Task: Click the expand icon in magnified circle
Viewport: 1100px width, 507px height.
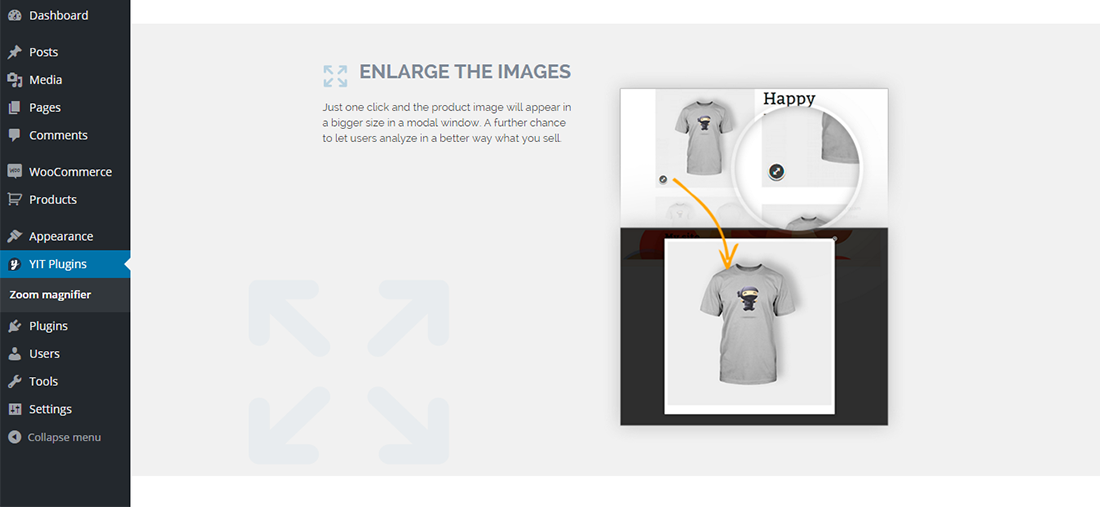Action: click(777, 171)
